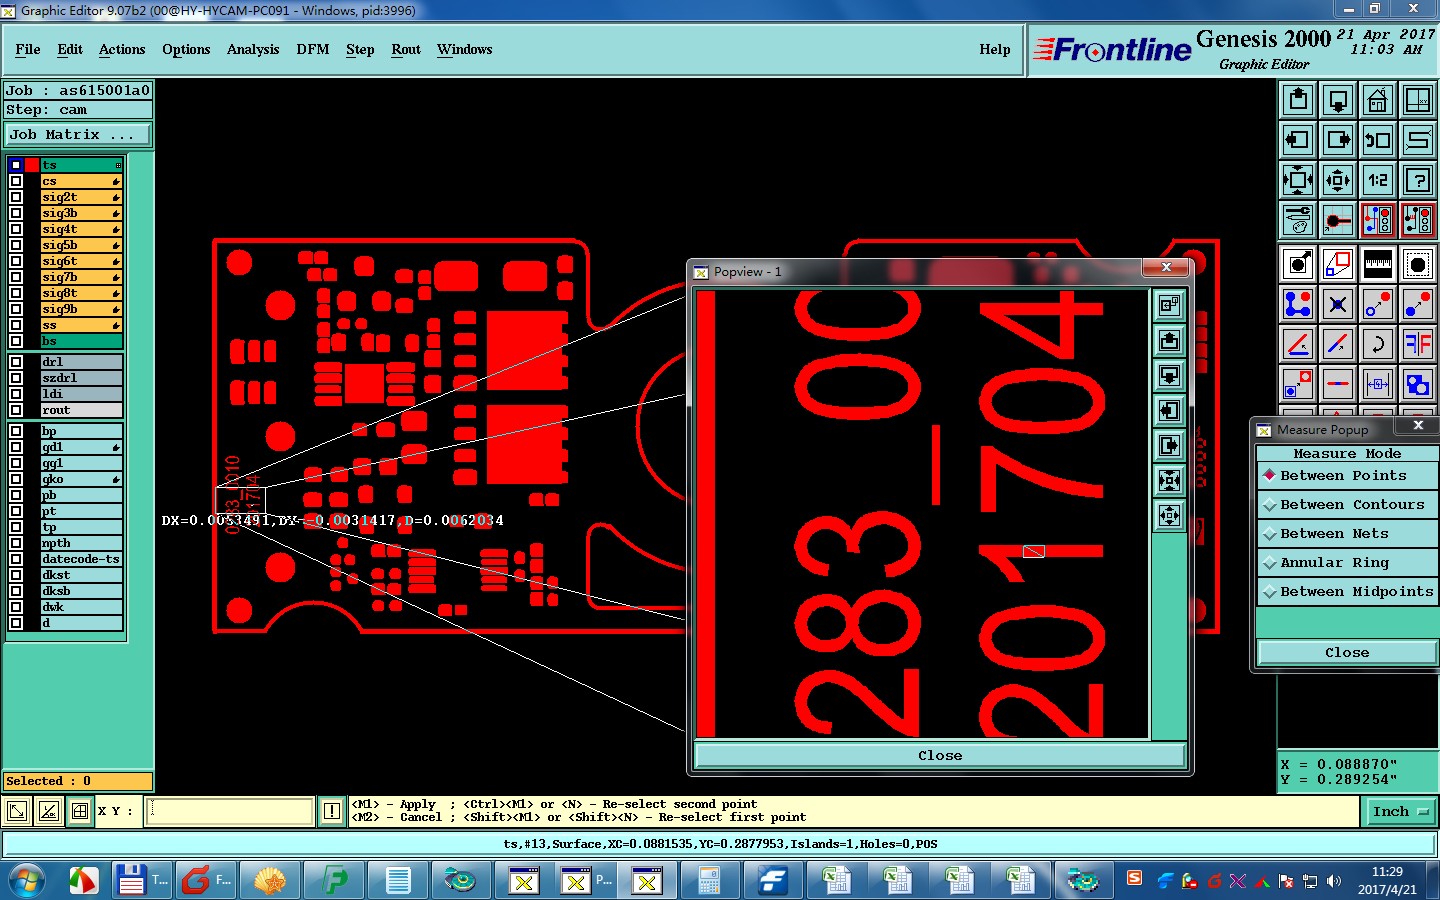The width and height of the screenshot is (1440, 900).
Task: Click the exclamation mark button beside XY field
Action: click(x=332, y=811)
